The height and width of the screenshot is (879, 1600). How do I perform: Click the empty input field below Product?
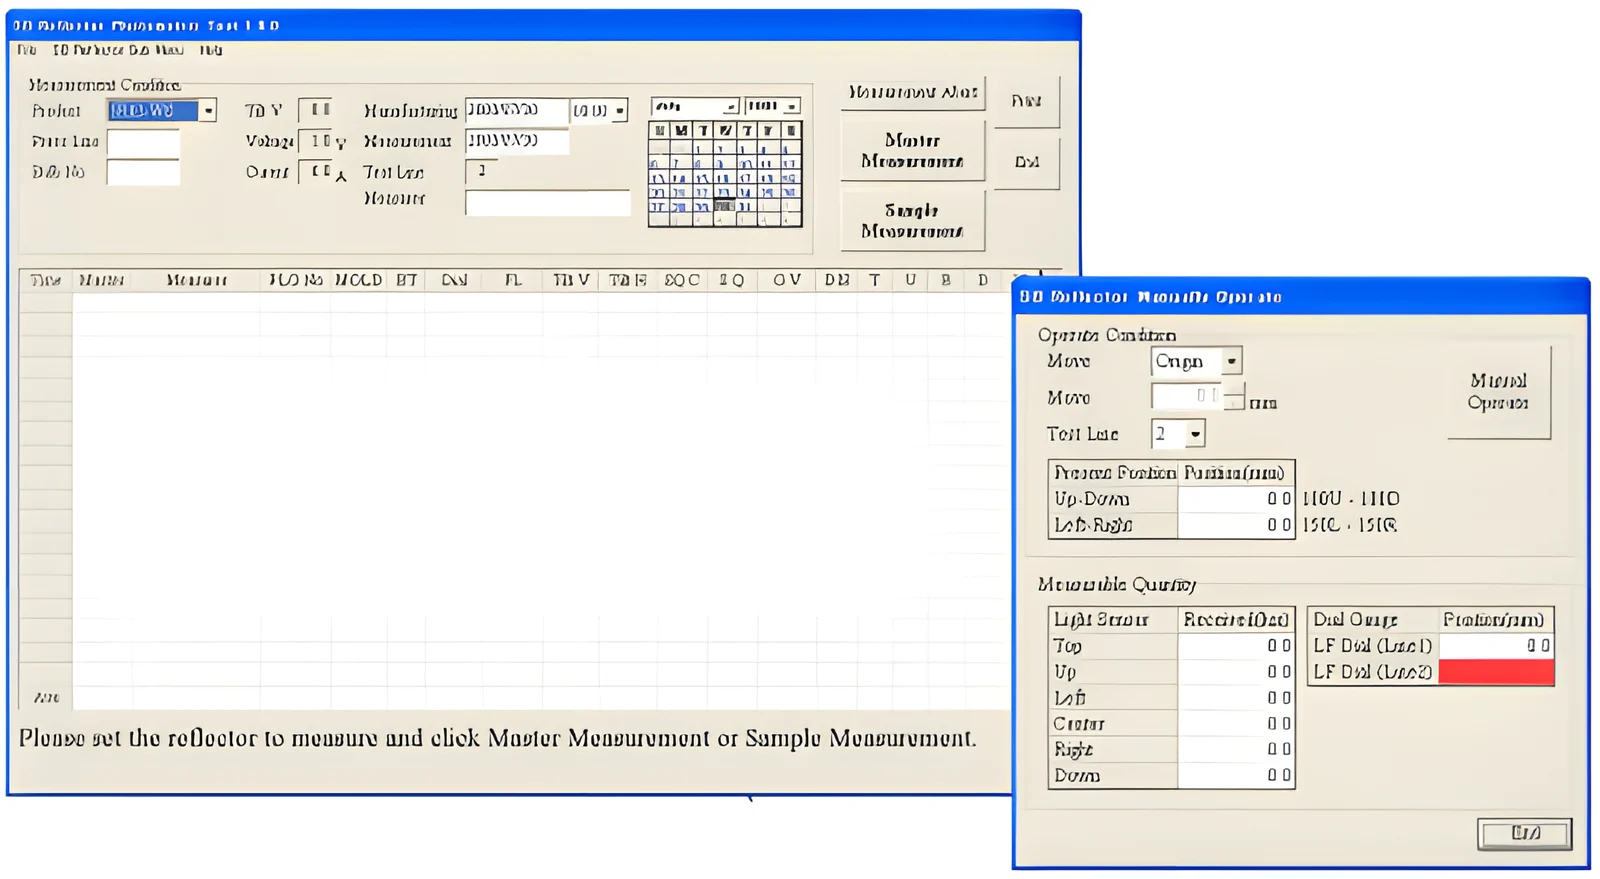pos(143,143)
